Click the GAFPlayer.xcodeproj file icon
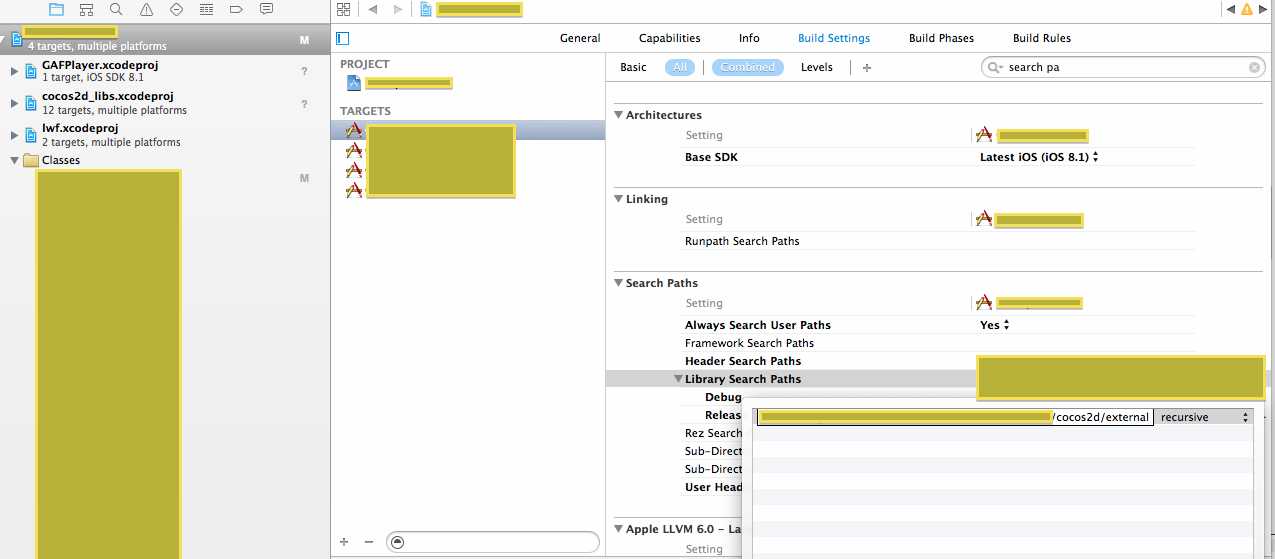This screenshot has width=1275, height=559. 32,71
